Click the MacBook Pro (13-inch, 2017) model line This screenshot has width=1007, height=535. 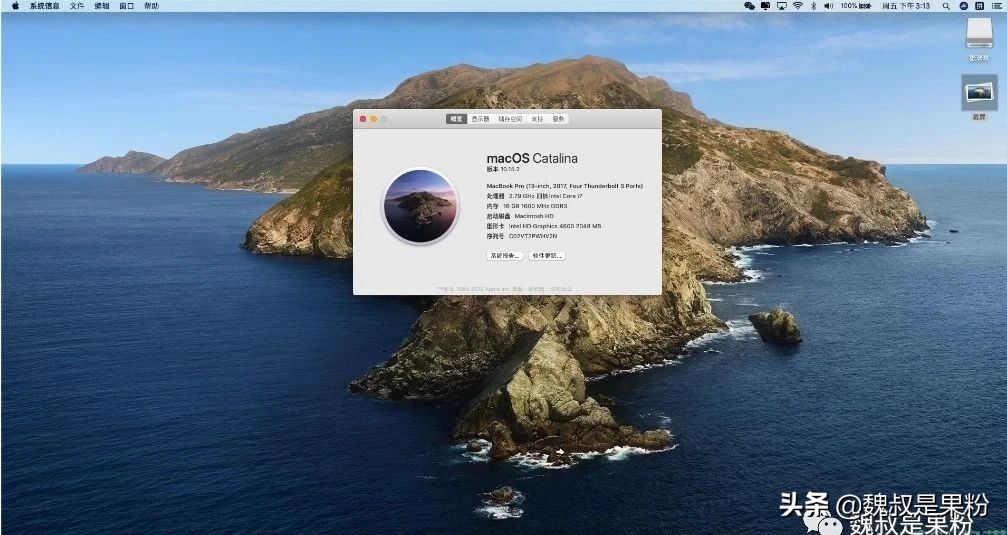coord(565,186)
